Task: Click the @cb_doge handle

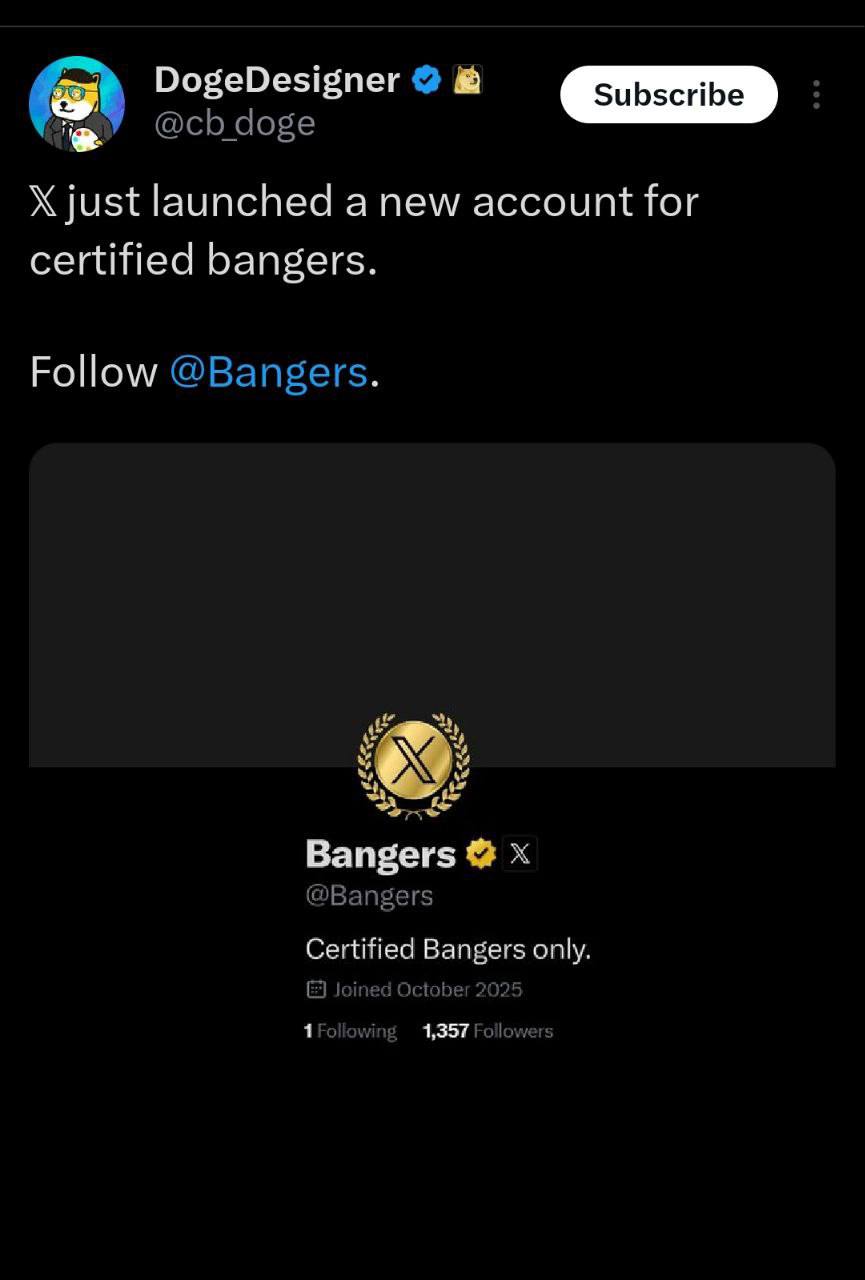Action: point(235,123)
